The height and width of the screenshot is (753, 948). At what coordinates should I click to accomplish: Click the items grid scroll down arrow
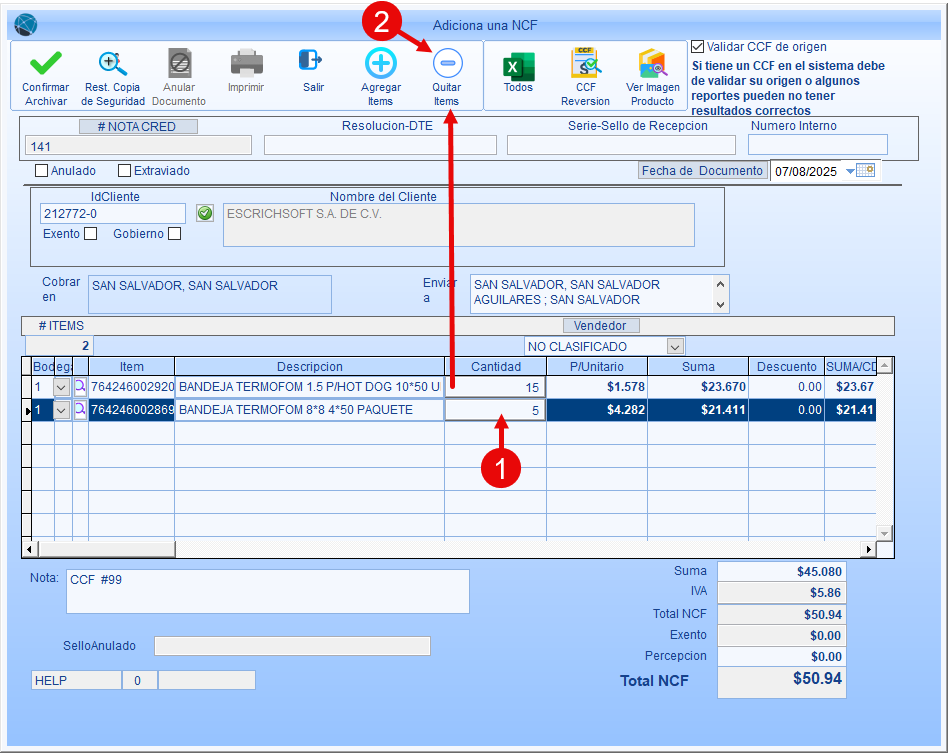[885, 533]
